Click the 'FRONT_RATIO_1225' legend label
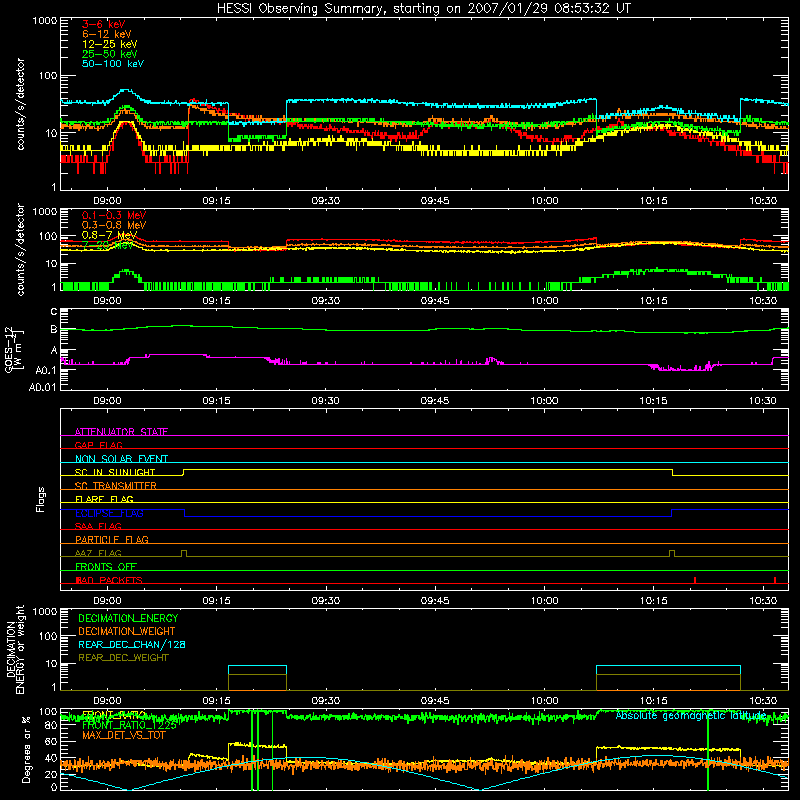The image size is (800, 800). tap(129, 725)
